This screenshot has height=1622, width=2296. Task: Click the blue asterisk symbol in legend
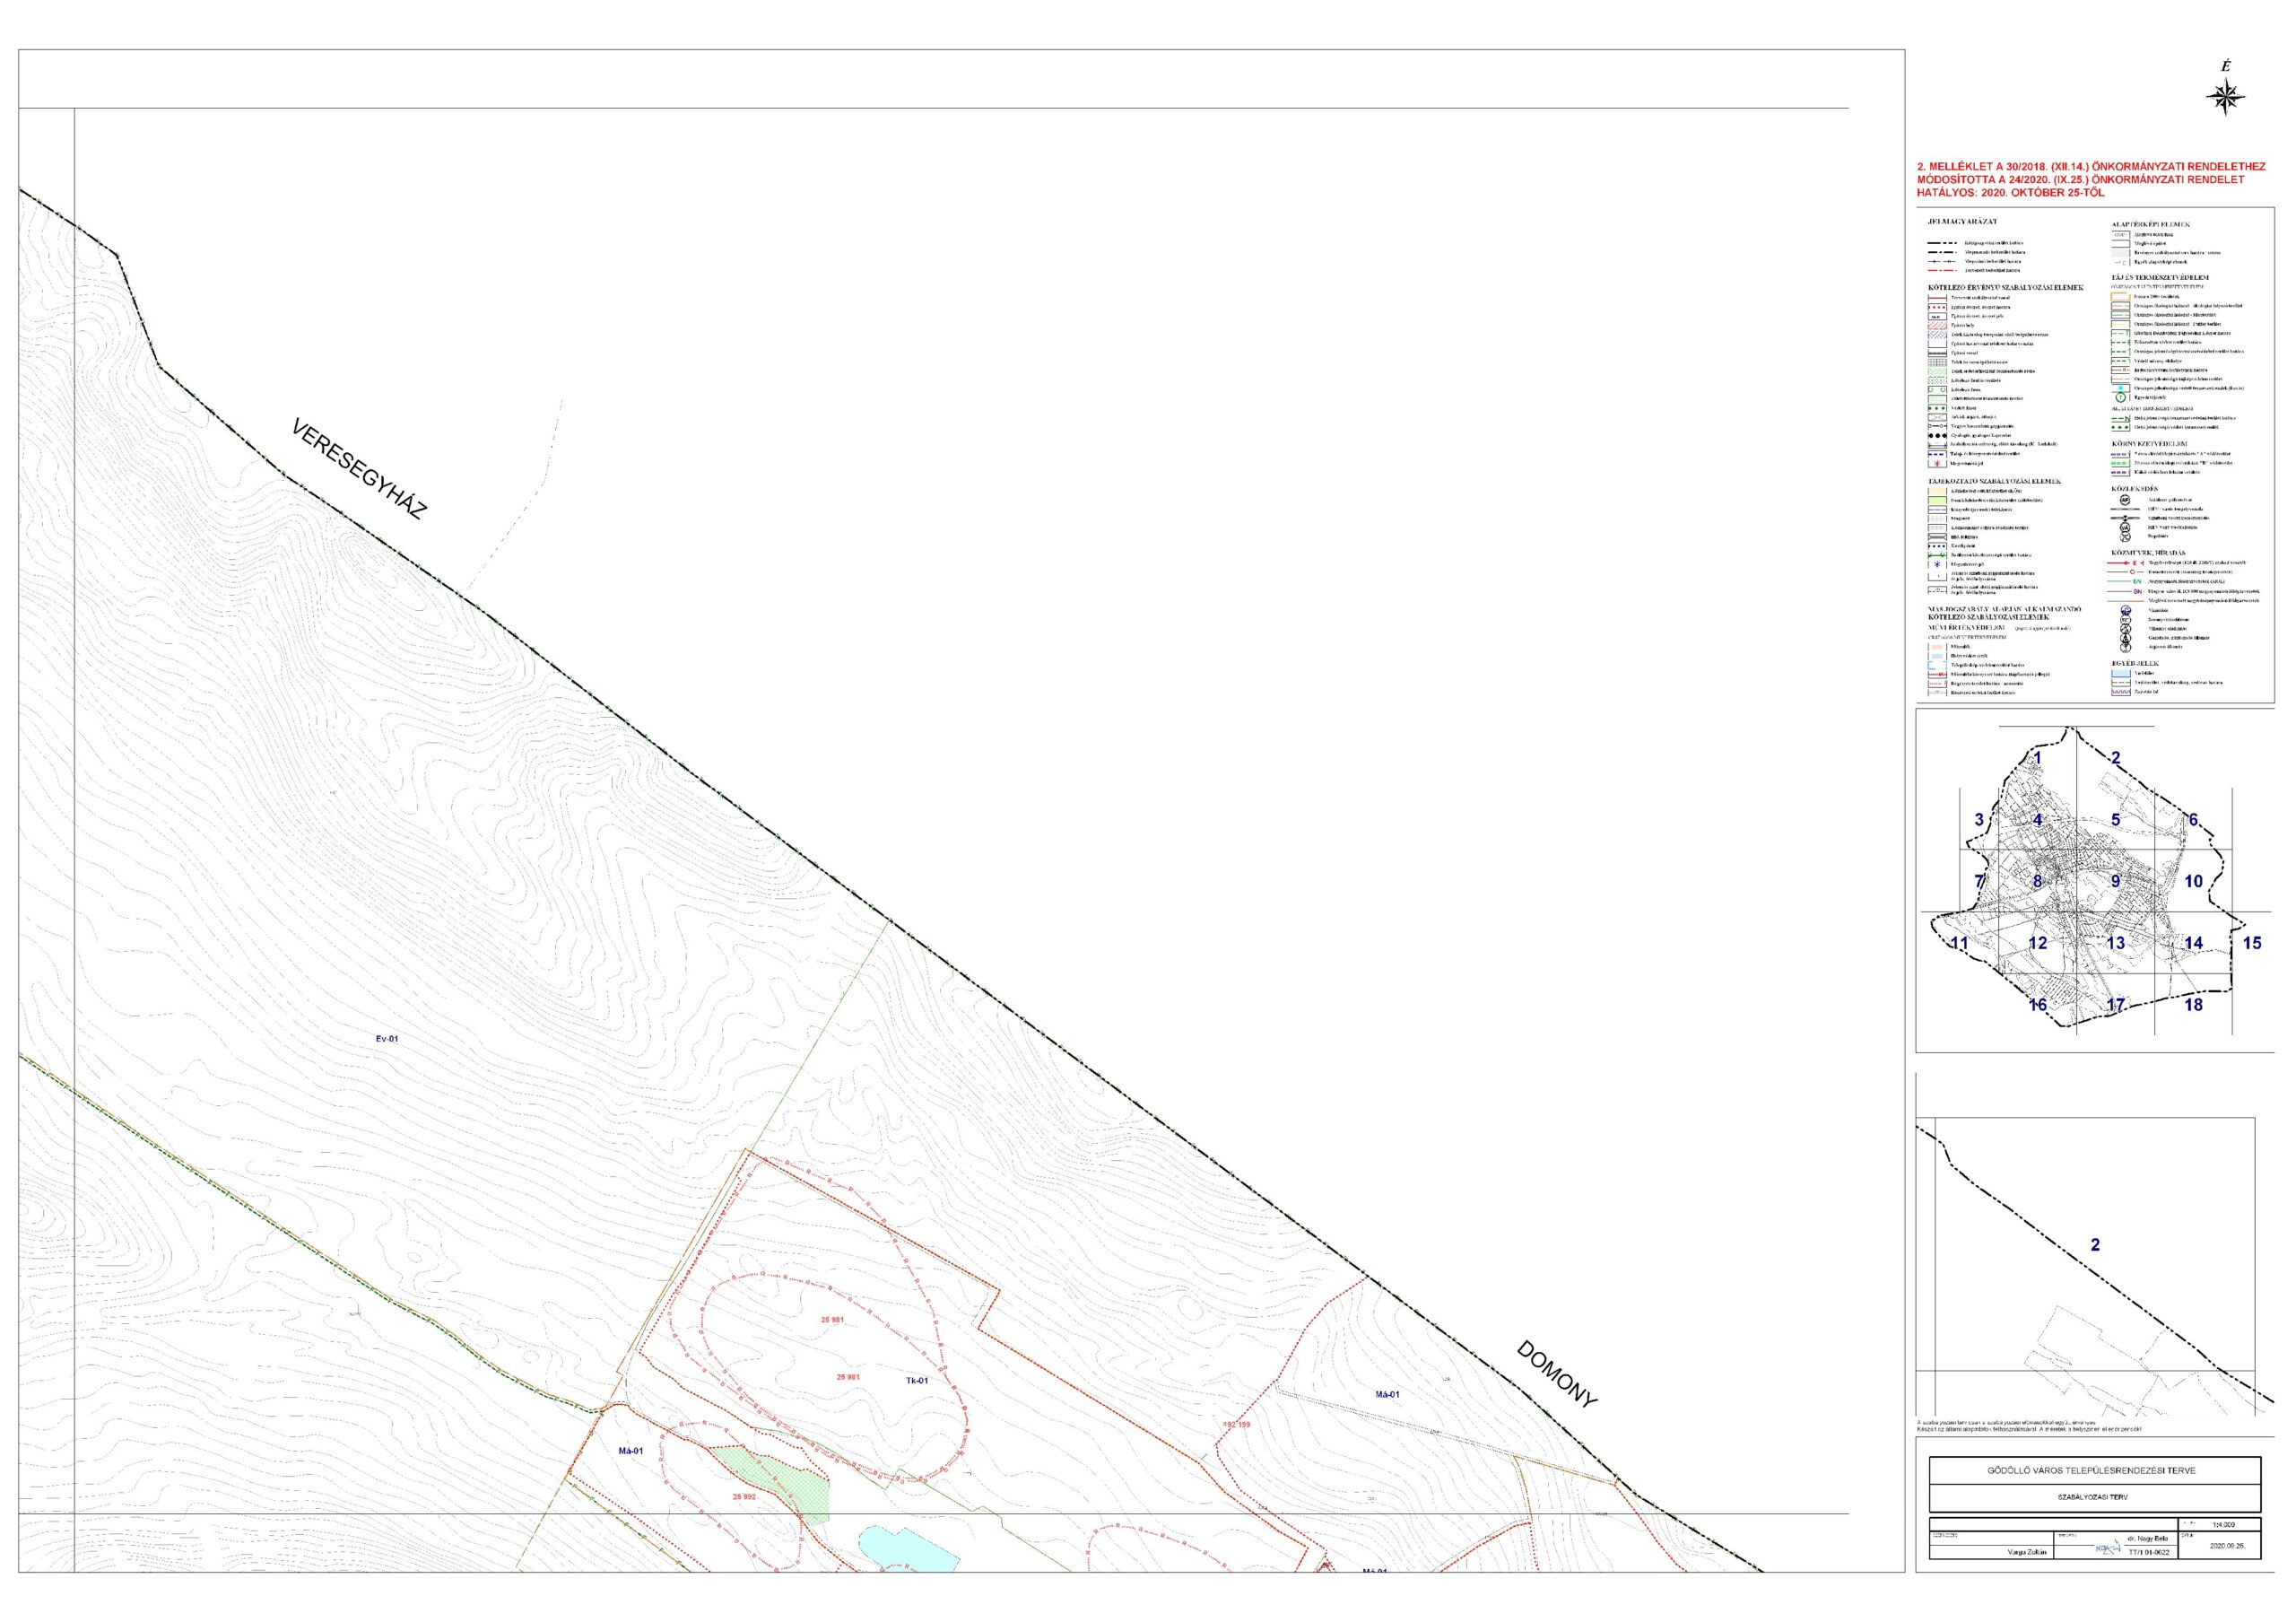[1937, 564]
